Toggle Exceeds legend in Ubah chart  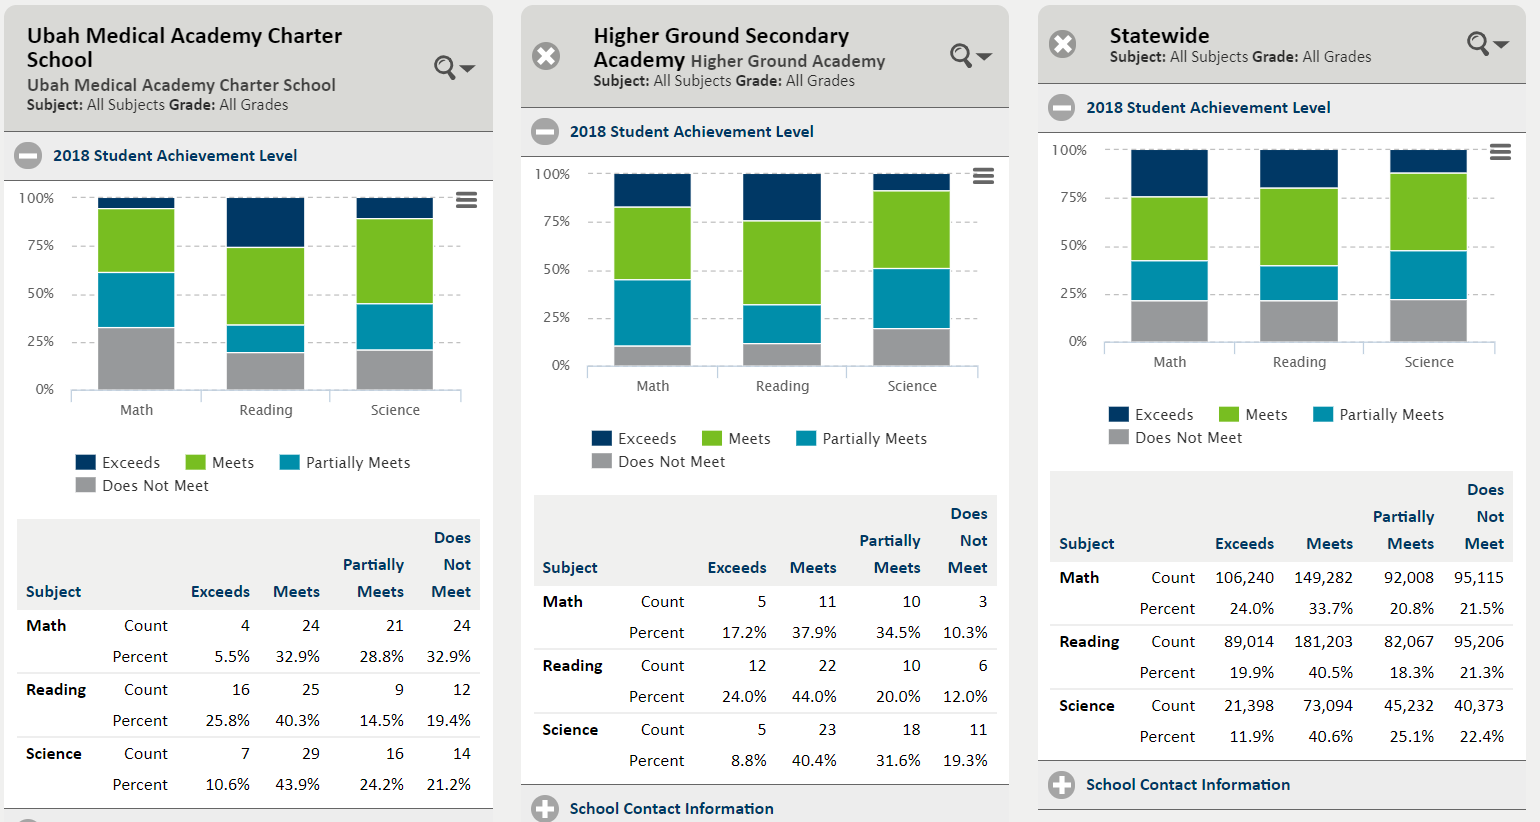coord(118,462)
